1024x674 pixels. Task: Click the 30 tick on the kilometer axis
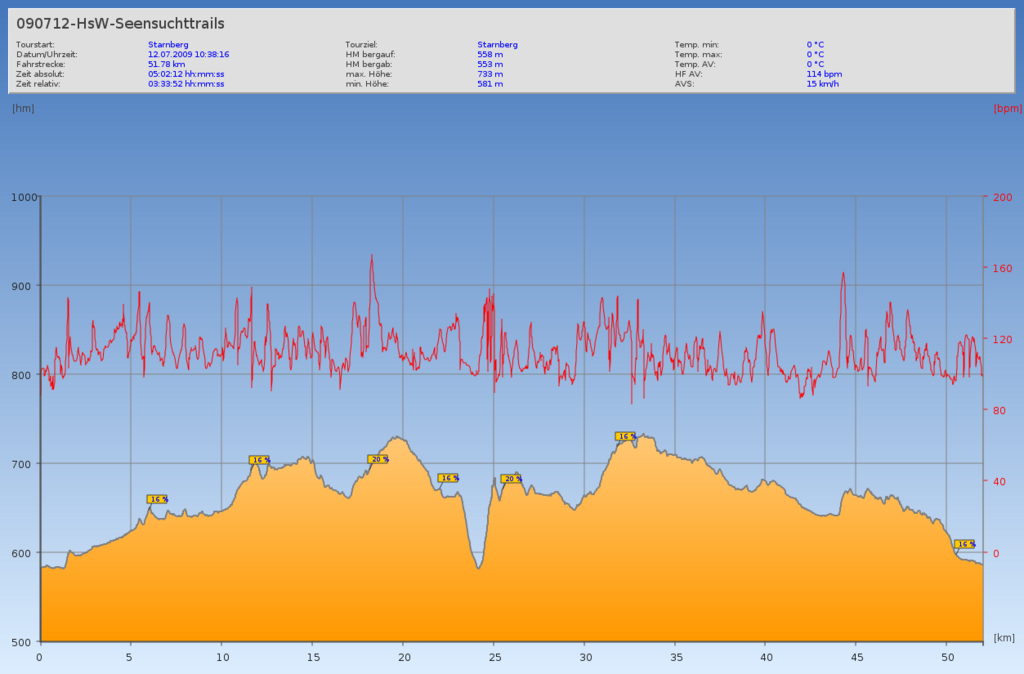tap(586, 658)
